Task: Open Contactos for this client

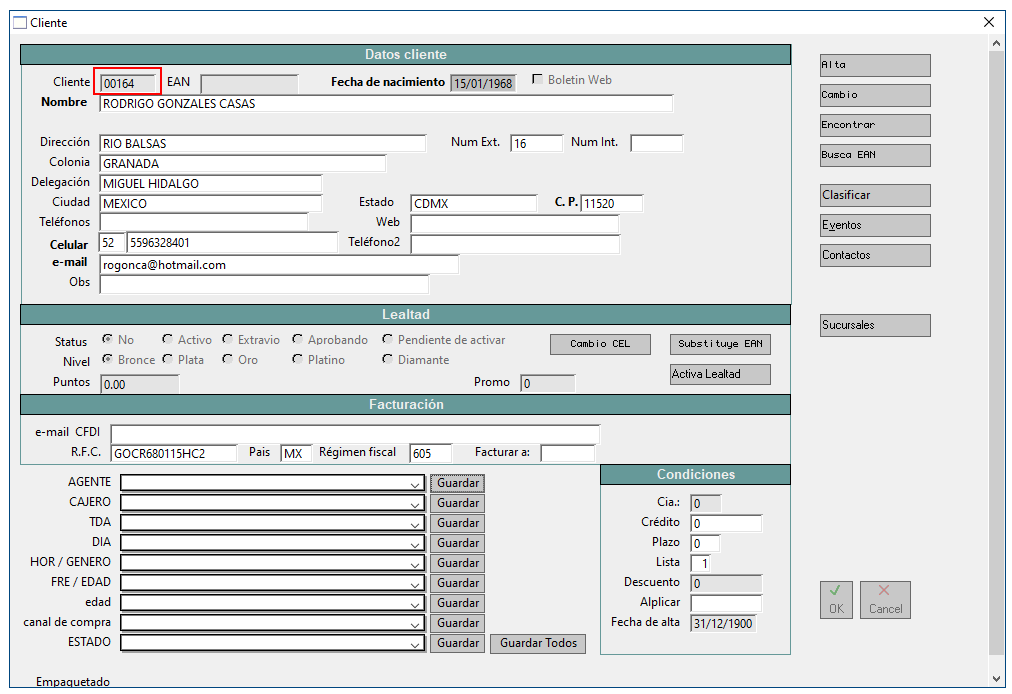Action: click(875, 255)
